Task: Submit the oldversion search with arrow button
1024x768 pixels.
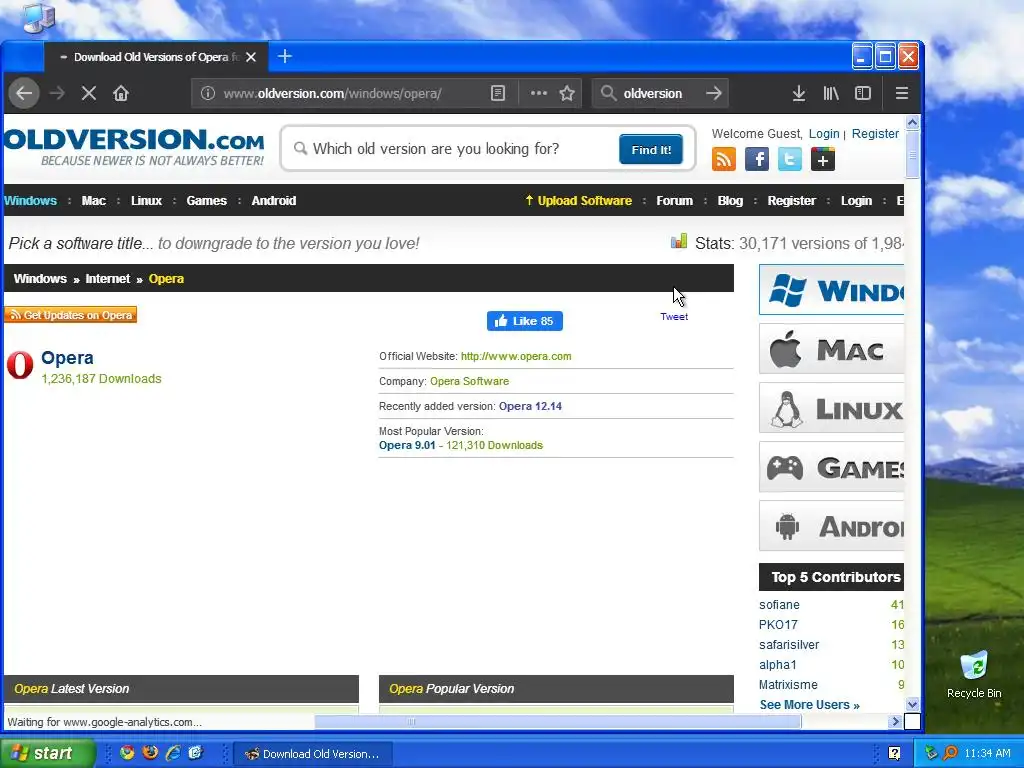Action: click(x=714, y=93)
